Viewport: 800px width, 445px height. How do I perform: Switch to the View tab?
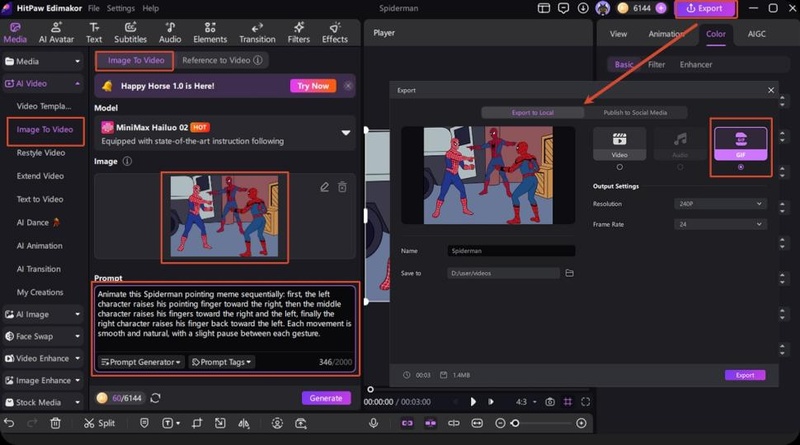pos(618,34)
